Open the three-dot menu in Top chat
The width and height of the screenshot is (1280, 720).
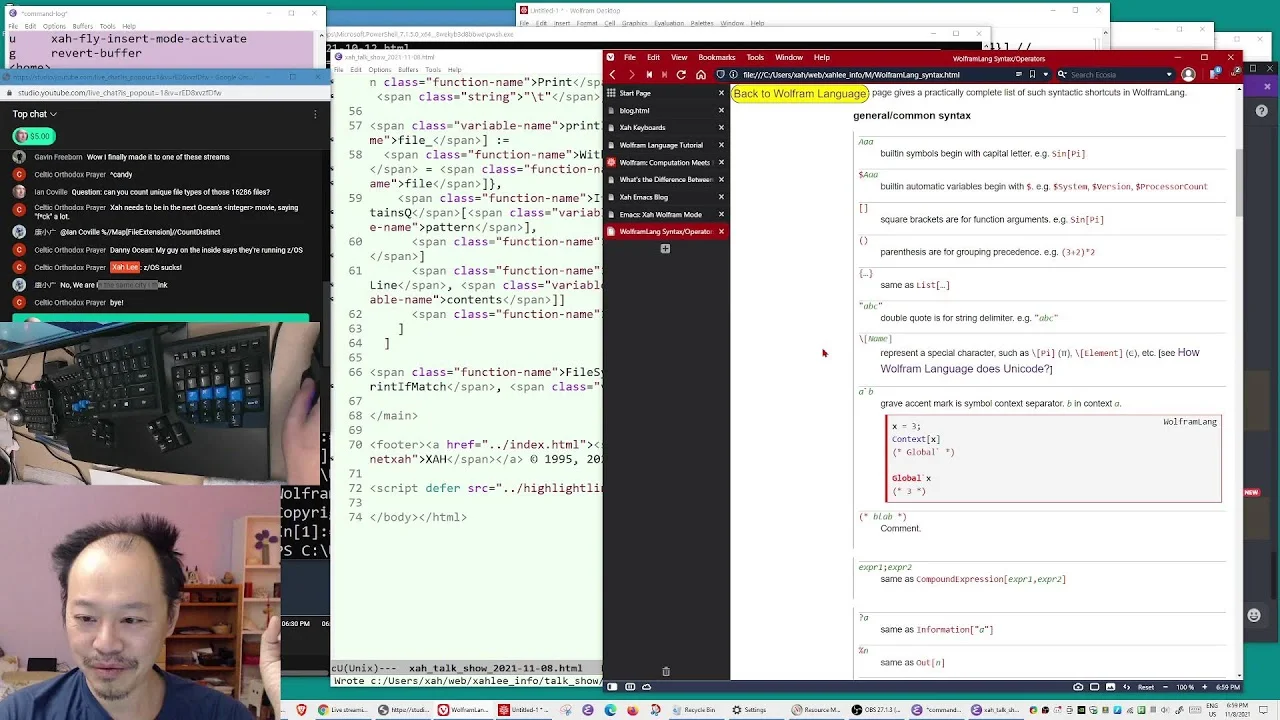tap(315, 114)
